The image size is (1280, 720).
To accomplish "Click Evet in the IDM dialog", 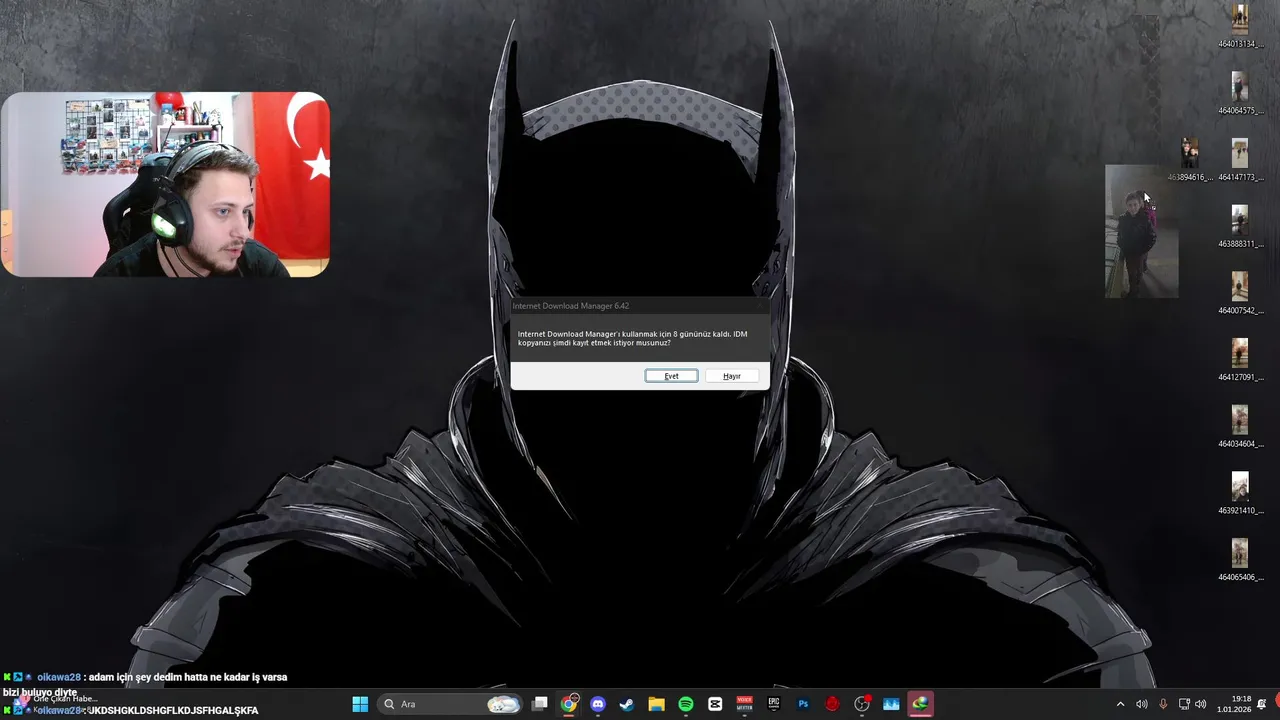I will click(x=671, y=376).
